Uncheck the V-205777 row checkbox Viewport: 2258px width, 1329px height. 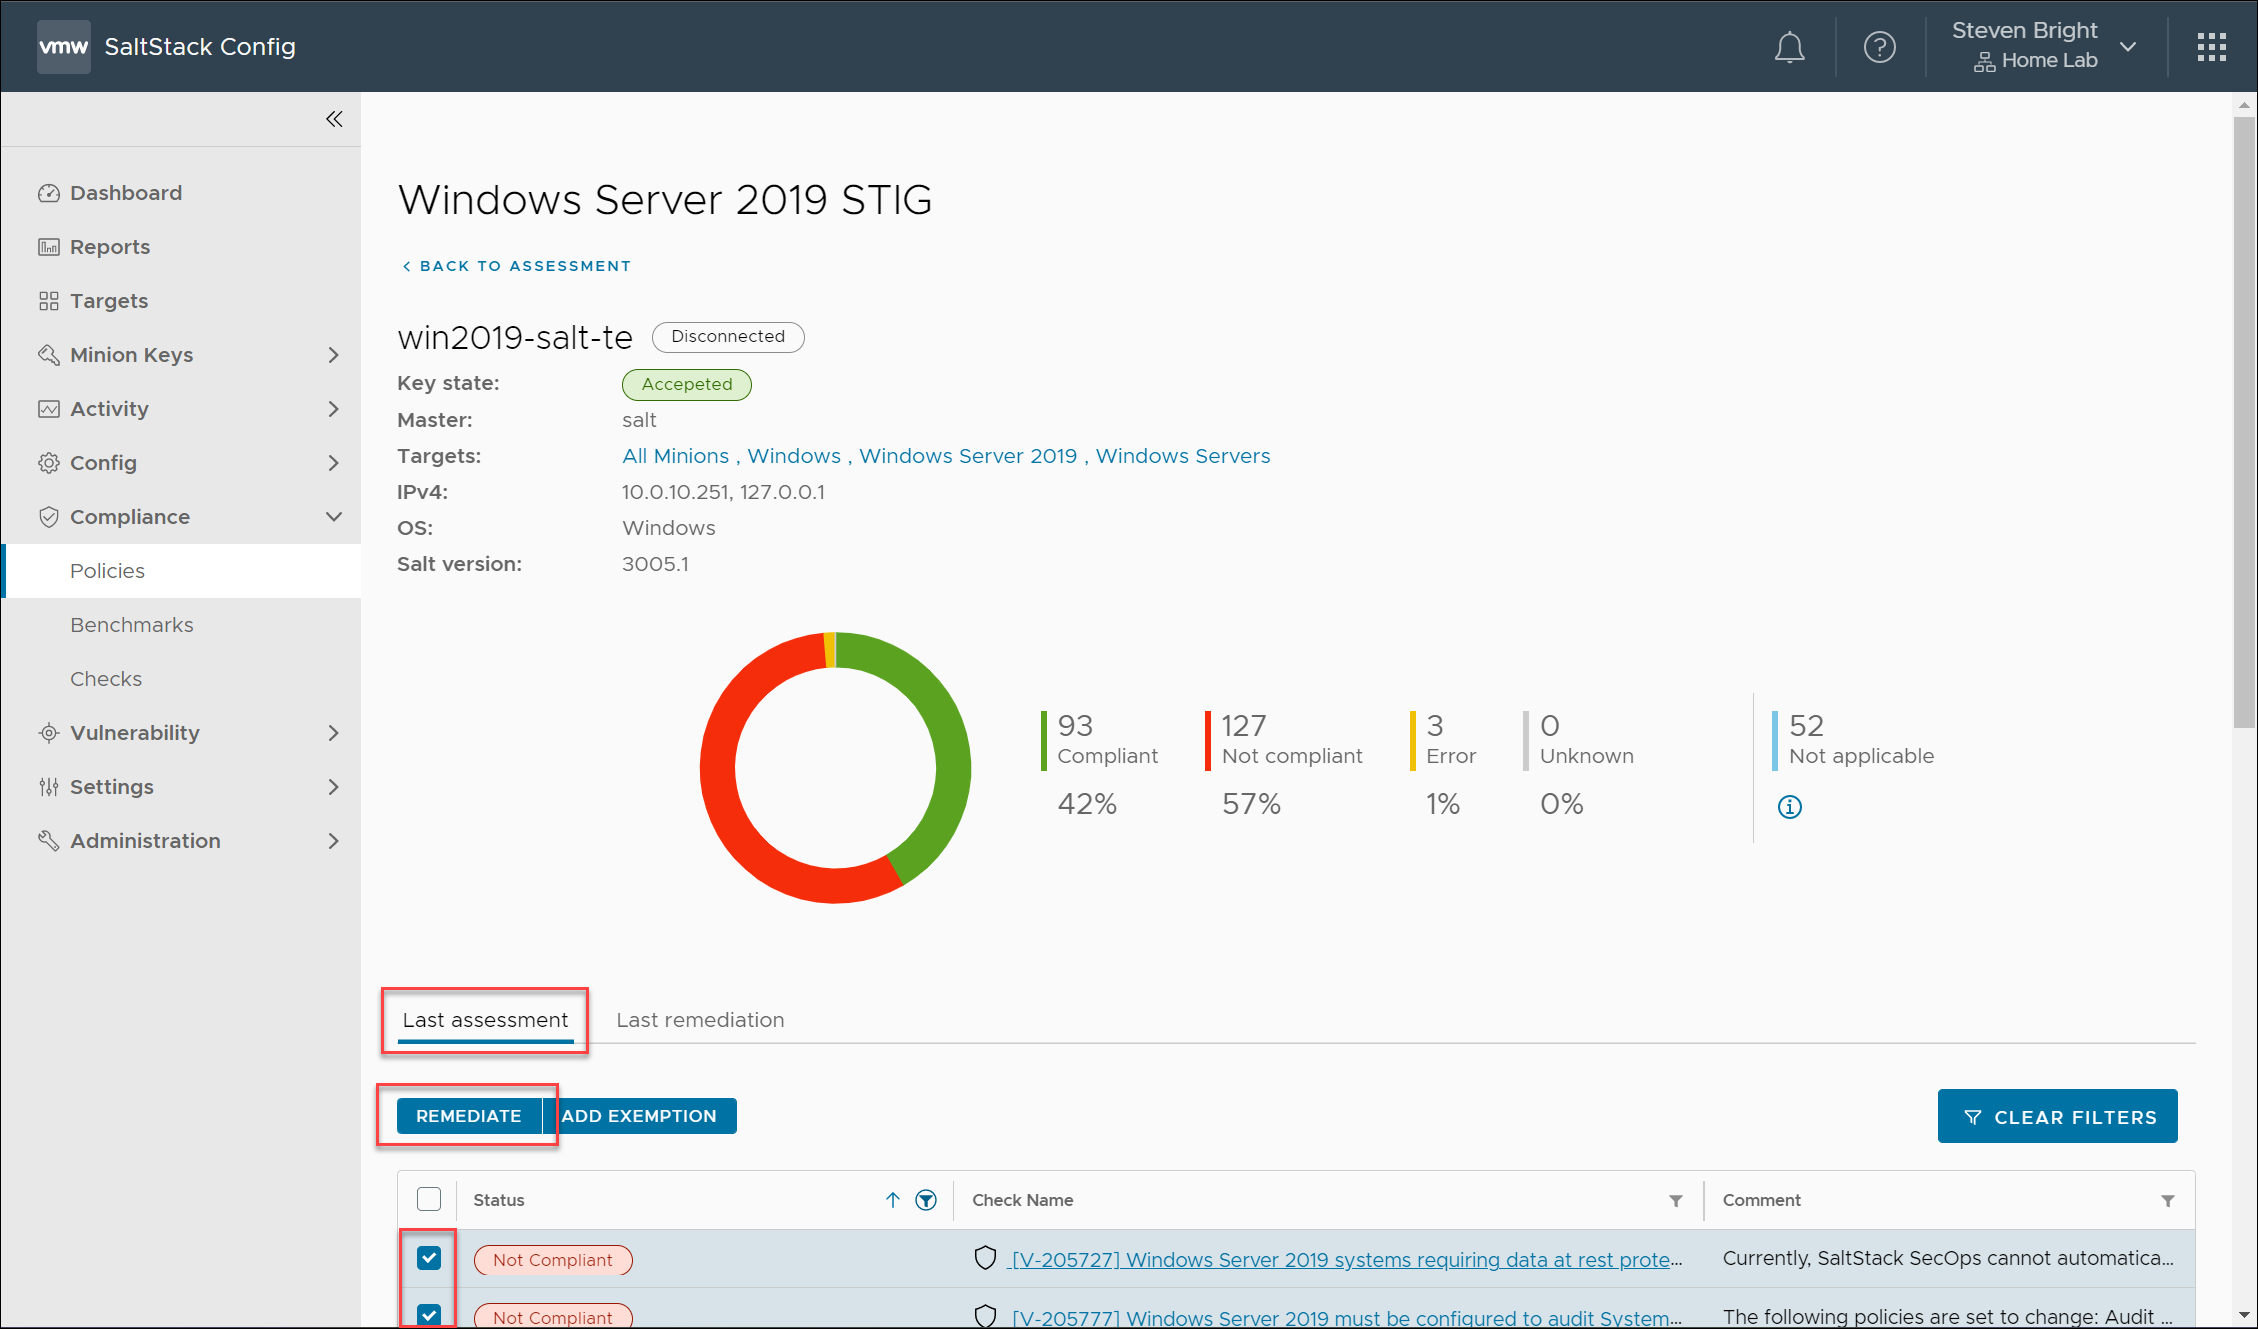click(429, 1315)
